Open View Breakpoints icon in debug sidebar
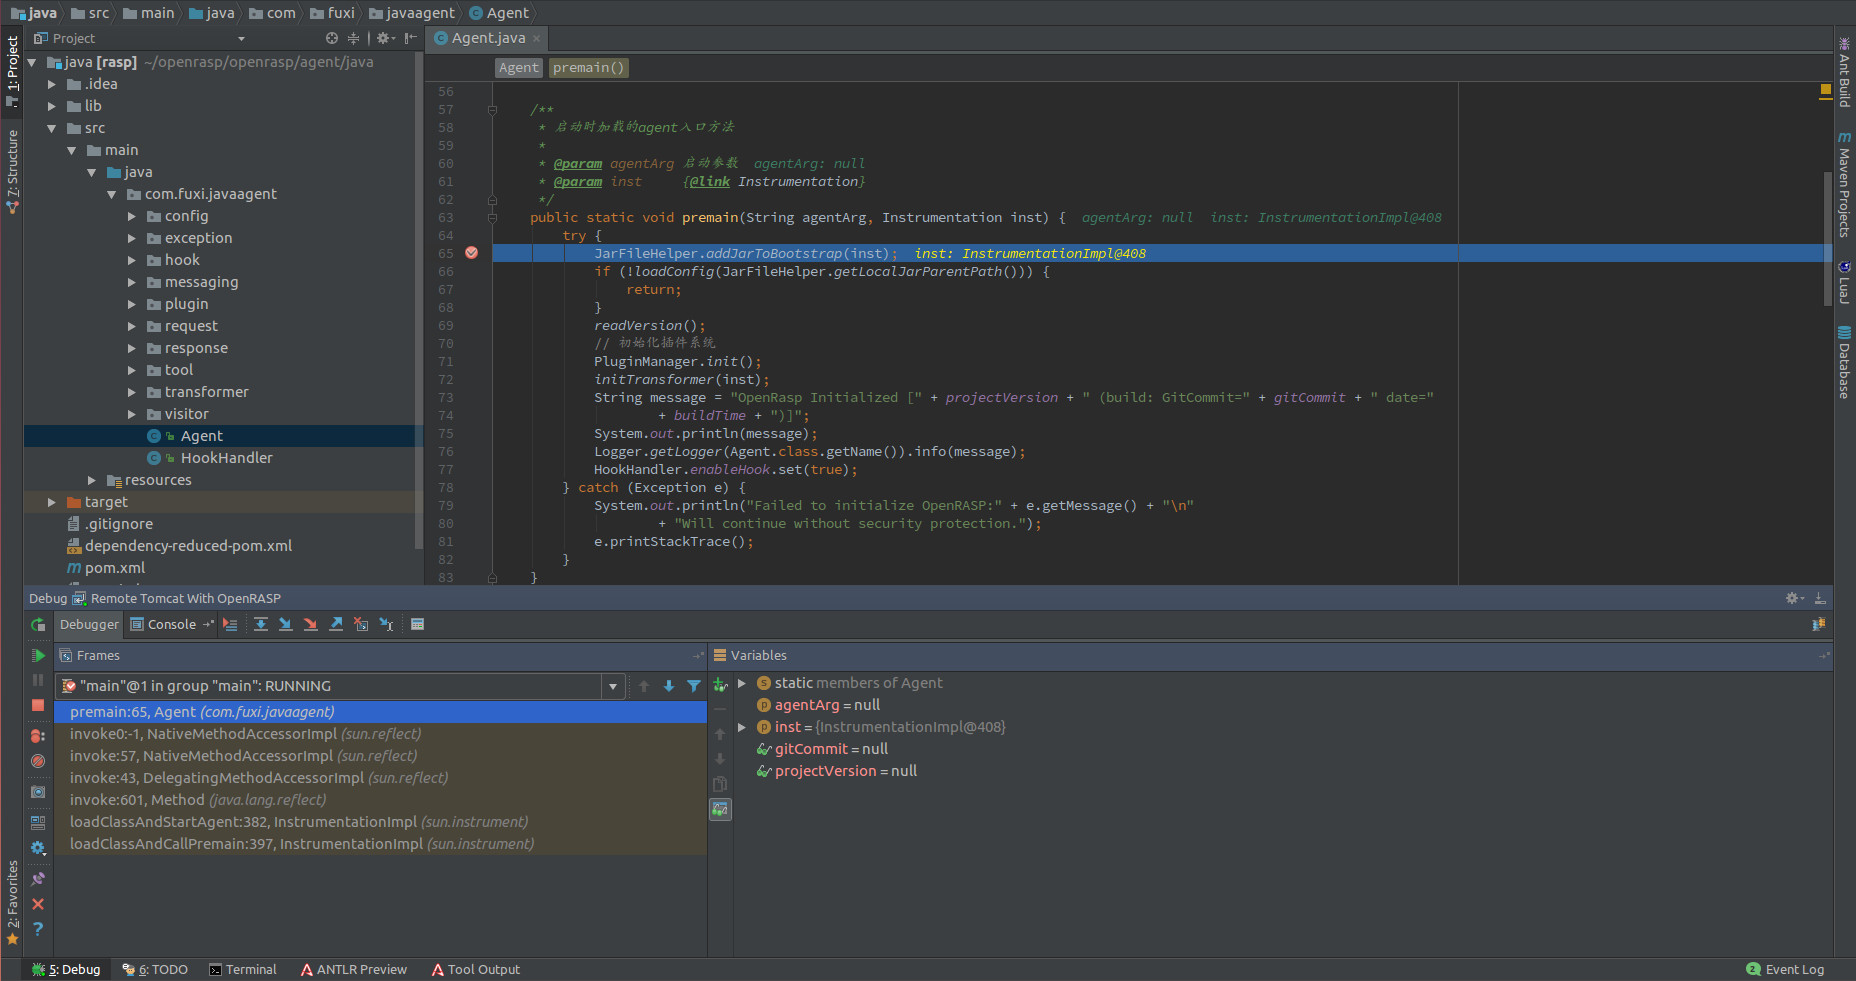 coord(38,736)
